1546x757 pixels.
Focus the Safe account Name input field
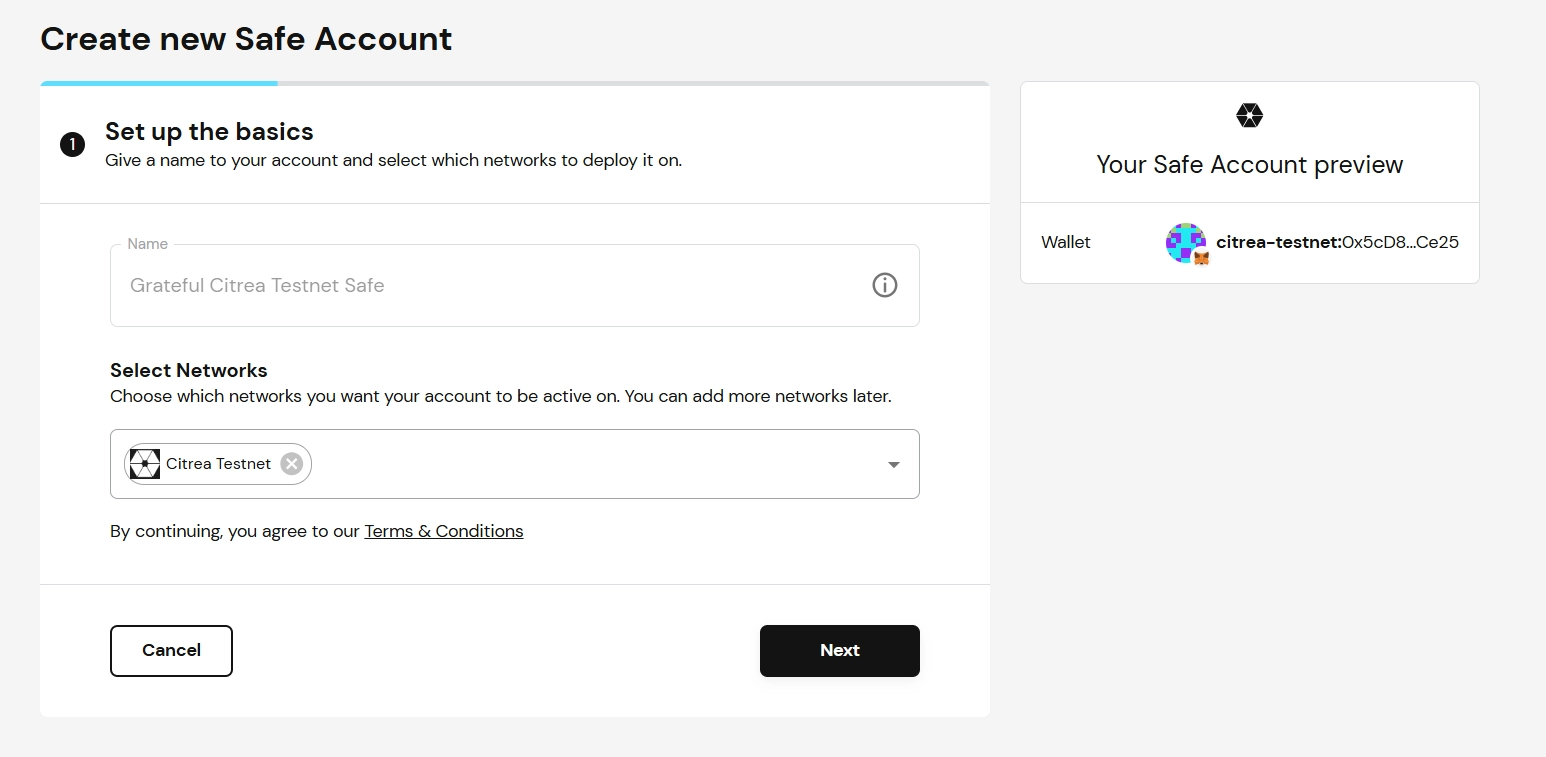[x=490, y=285]
